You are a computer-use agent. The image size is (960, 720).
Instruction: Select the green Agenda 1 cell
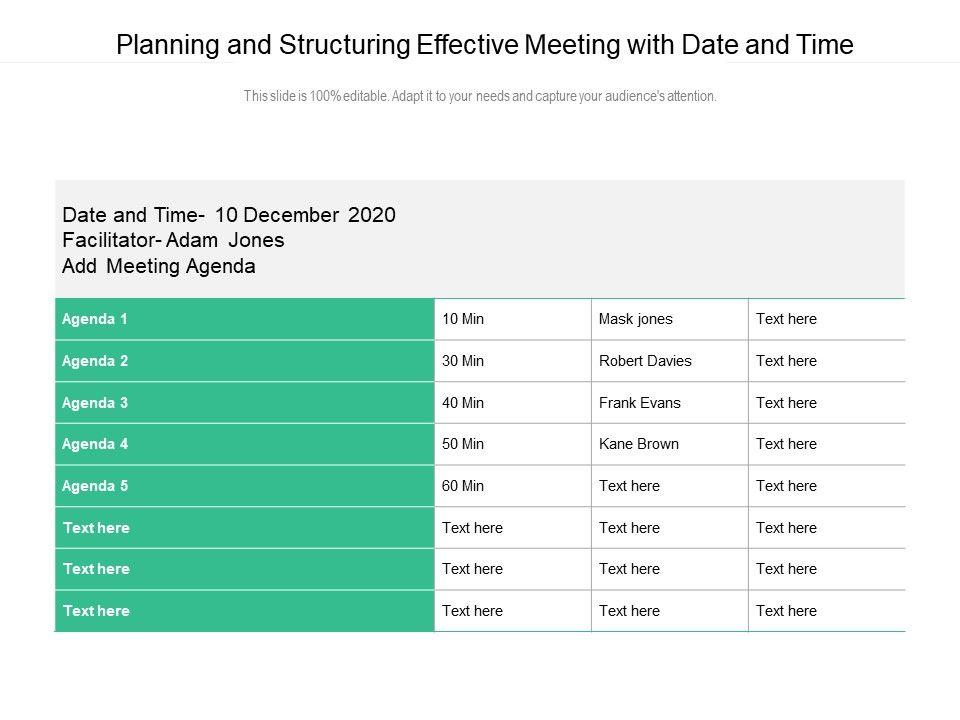(244, 319)
